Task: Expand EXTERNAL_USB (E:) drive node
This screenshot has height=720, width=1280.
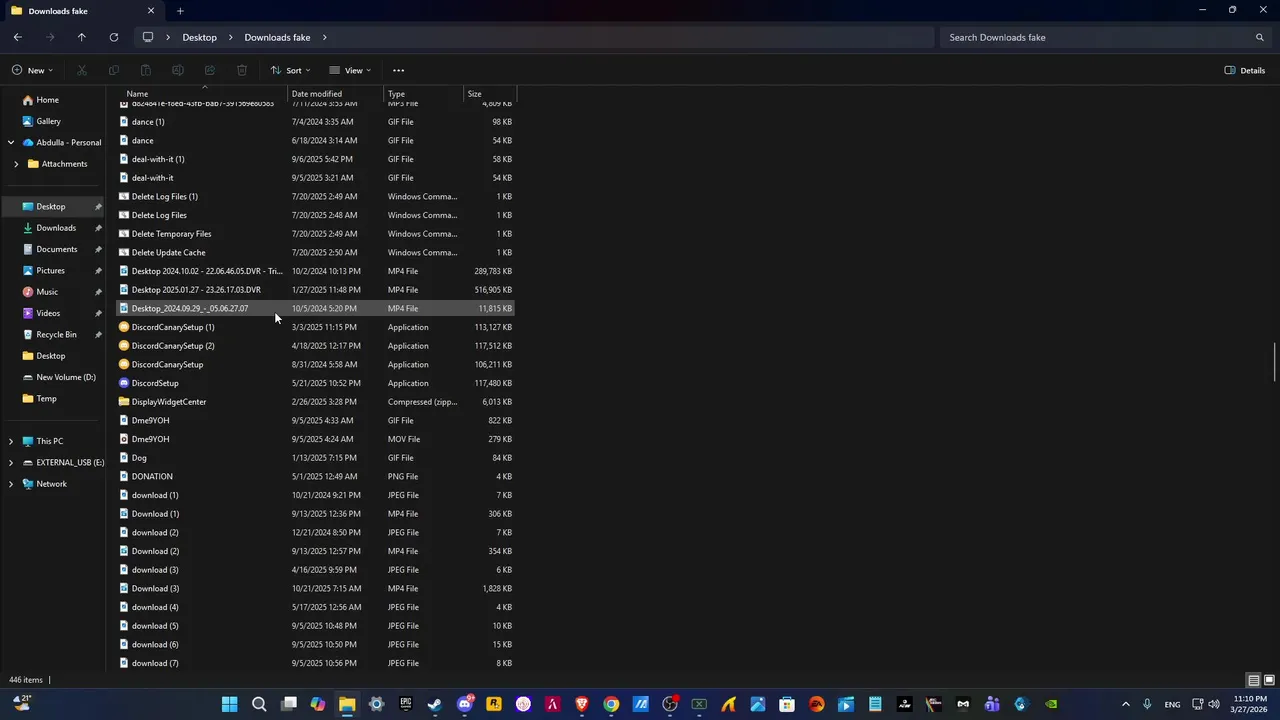Action: 11,462
